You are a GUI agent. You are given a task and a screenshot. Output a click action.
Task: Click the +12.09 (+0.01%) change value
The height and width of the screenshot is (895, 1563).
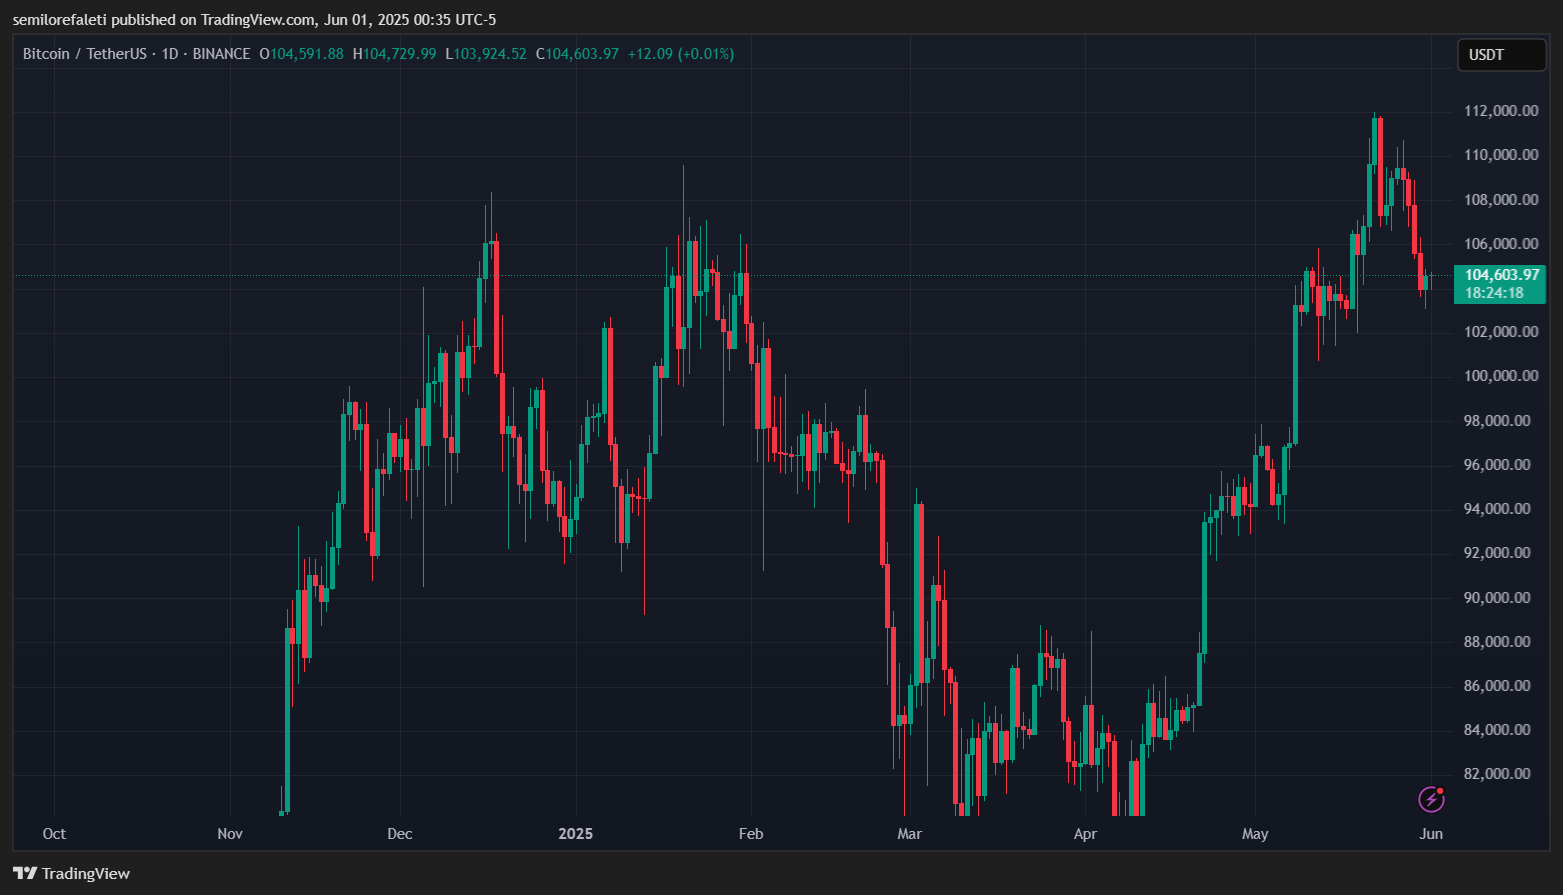coord(680,54)
